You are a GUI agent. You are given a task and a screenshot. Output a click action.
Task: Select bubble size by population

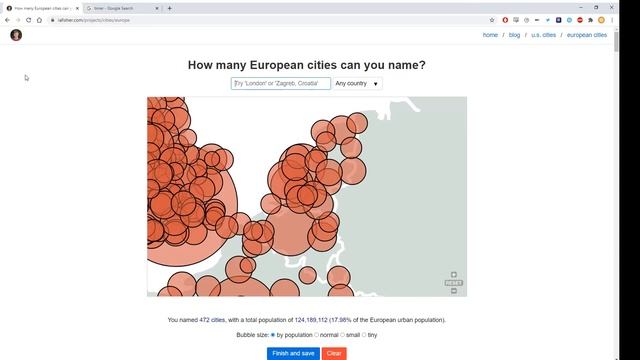(273, 335)
